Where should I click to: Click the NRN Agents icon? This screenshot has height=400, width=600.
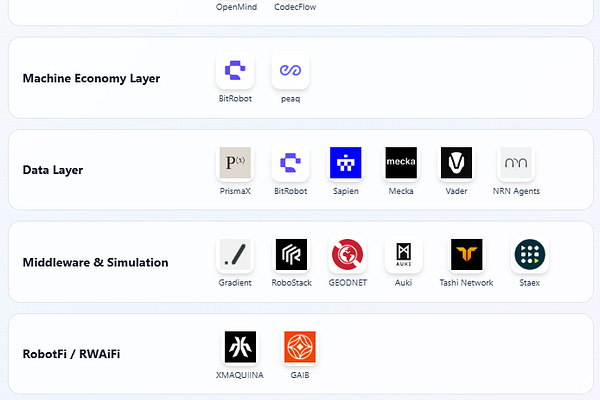coord(516,163)
